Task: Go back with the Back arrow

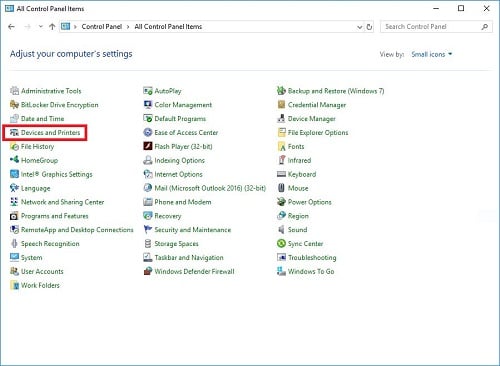Action: [12, 27]
